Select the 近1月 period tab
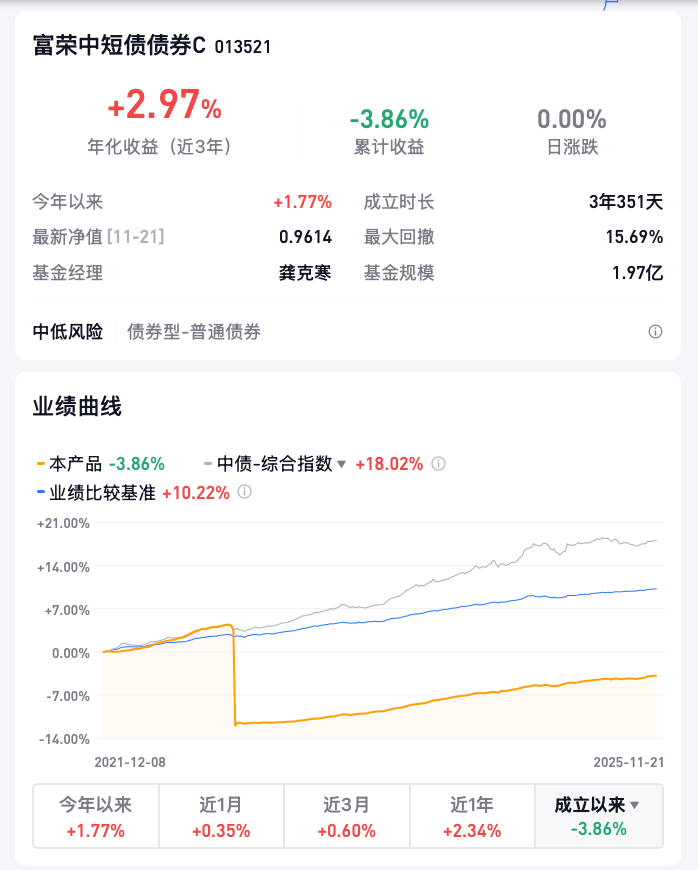The image size is (698, 870). [221, 817]
